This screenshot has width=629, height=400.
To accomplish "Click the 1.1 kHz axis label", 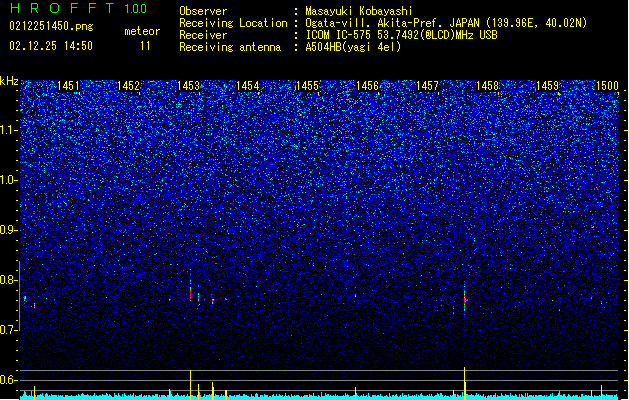I will tap(9, 130).
